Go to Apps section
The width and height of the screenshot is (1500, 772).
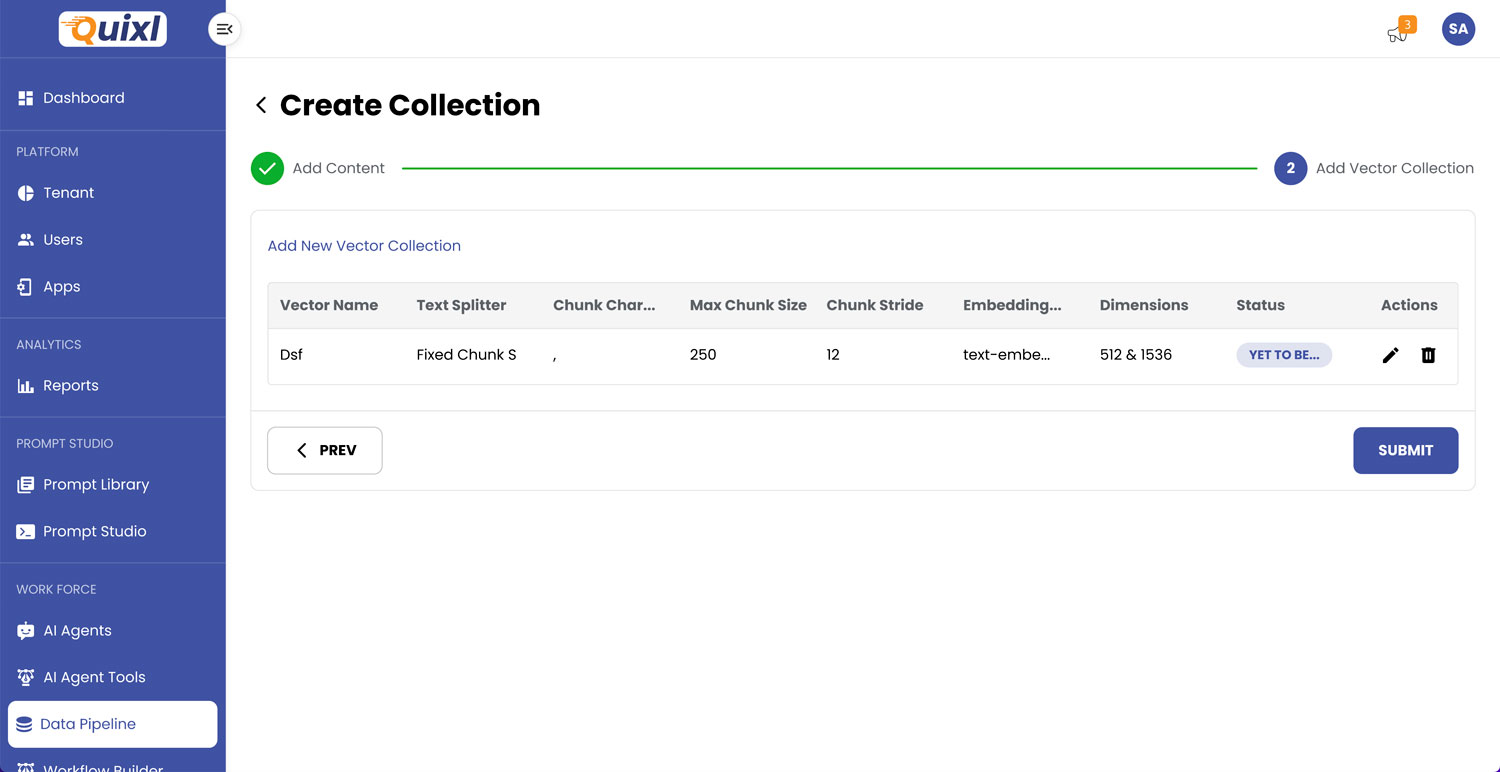[x=61, y=287]
